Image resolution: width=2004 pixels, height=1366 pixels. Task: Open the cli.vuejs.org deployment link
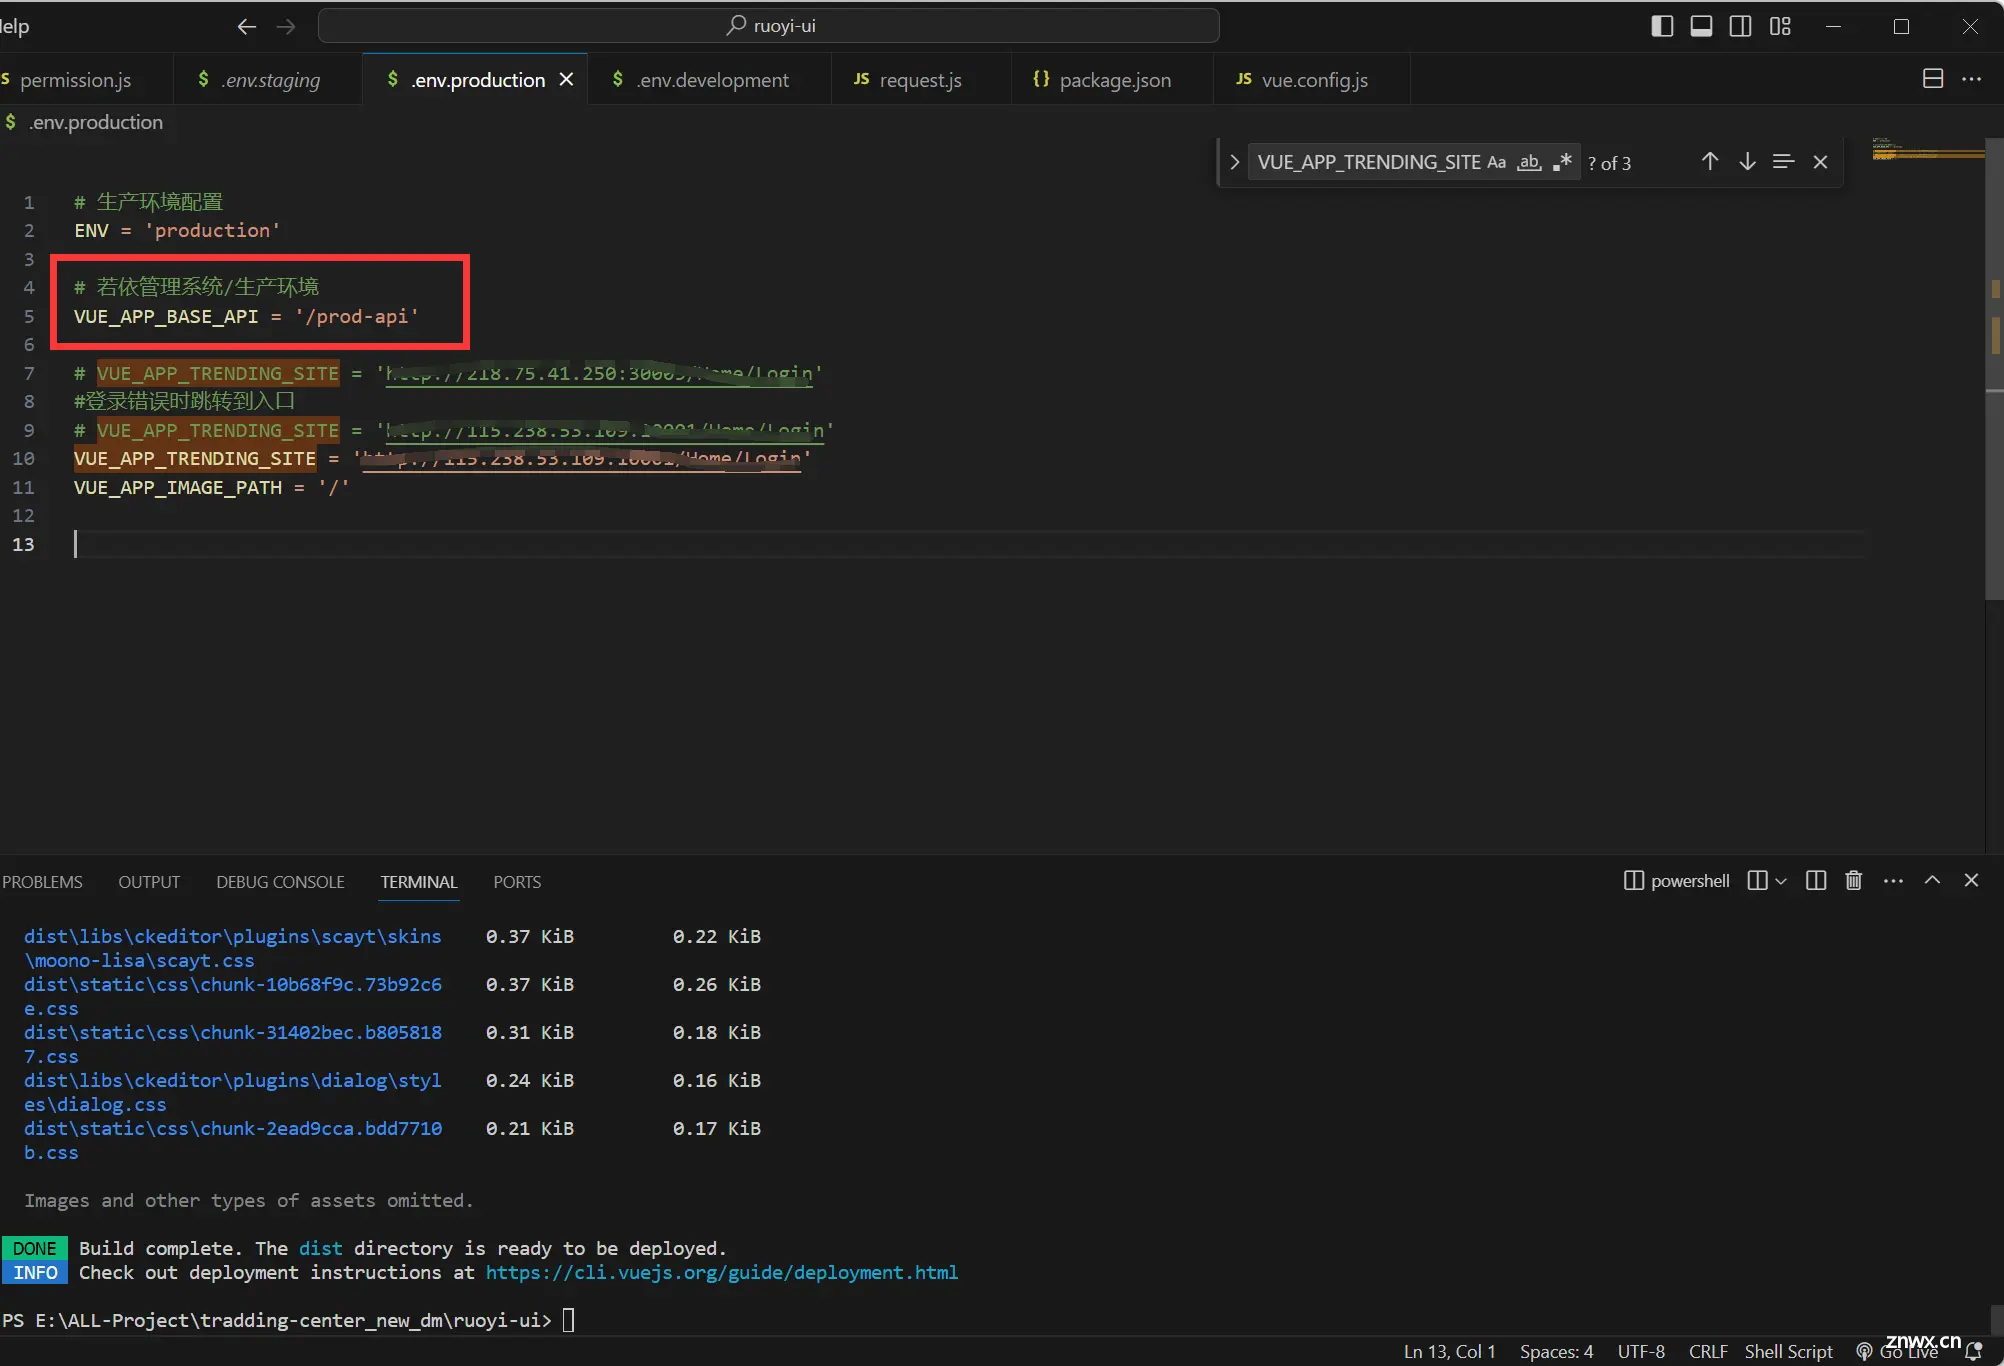721,1273
